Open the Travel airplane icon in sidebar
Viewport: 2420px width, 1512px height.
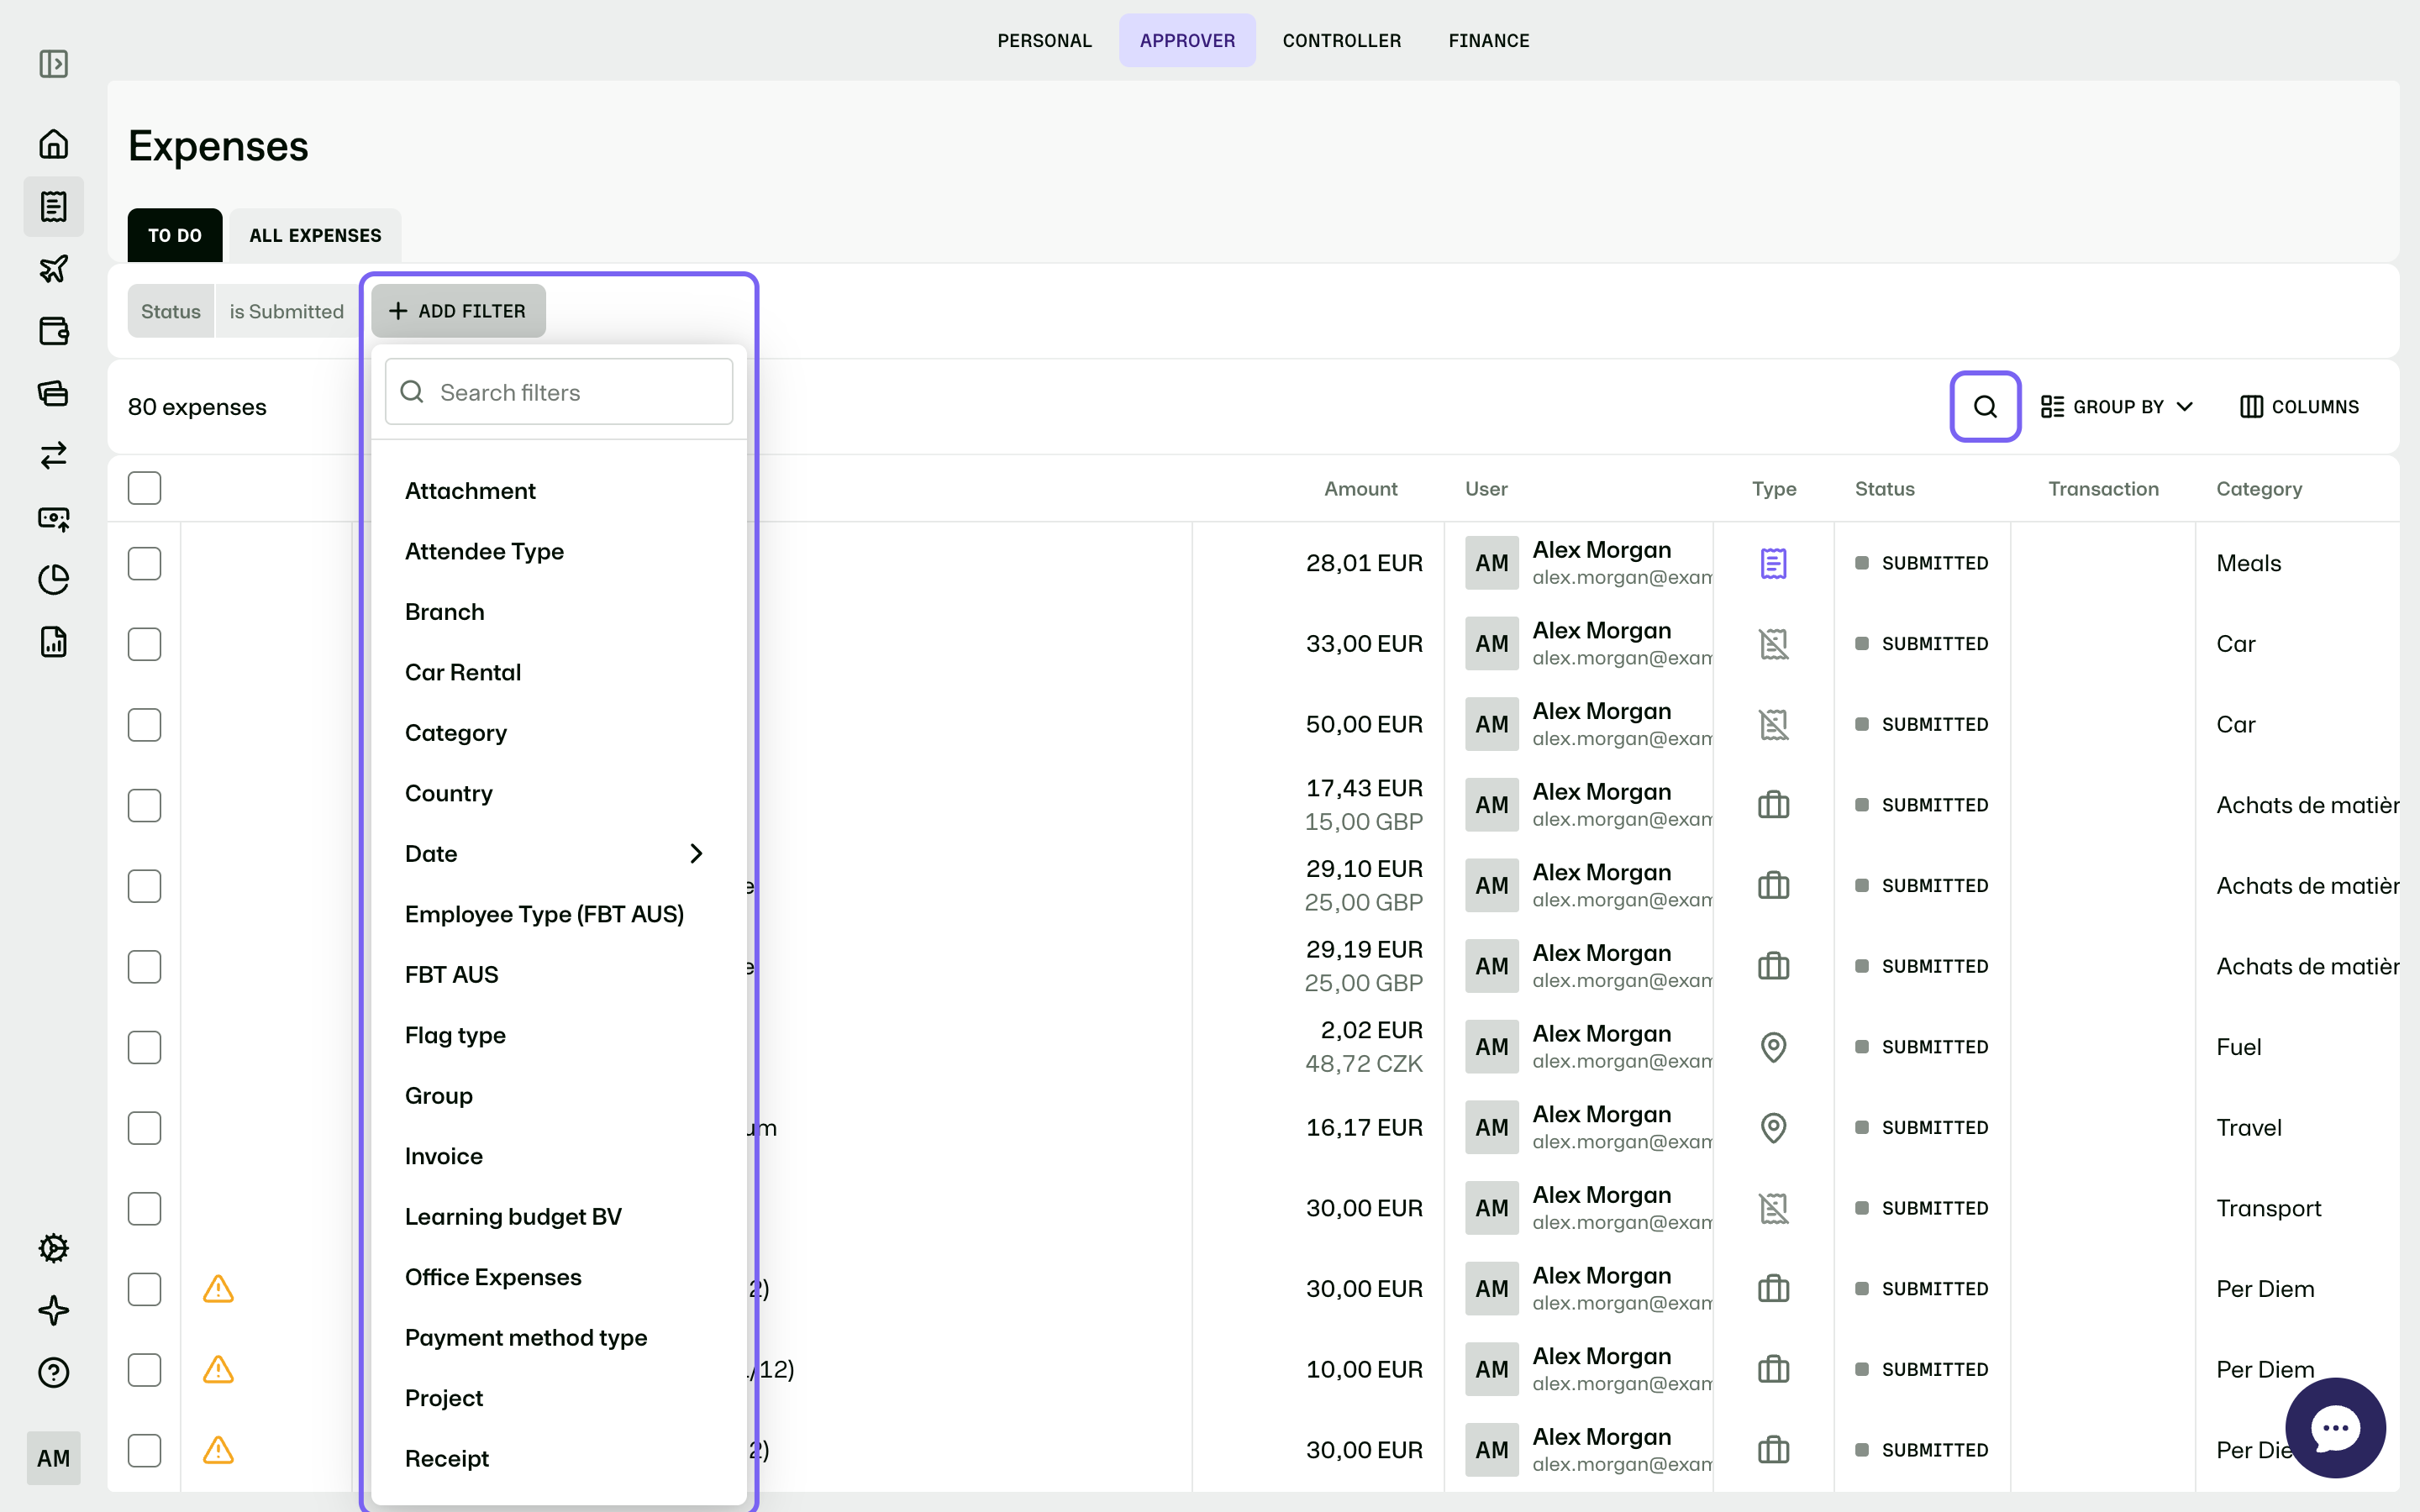pos(54,268)
